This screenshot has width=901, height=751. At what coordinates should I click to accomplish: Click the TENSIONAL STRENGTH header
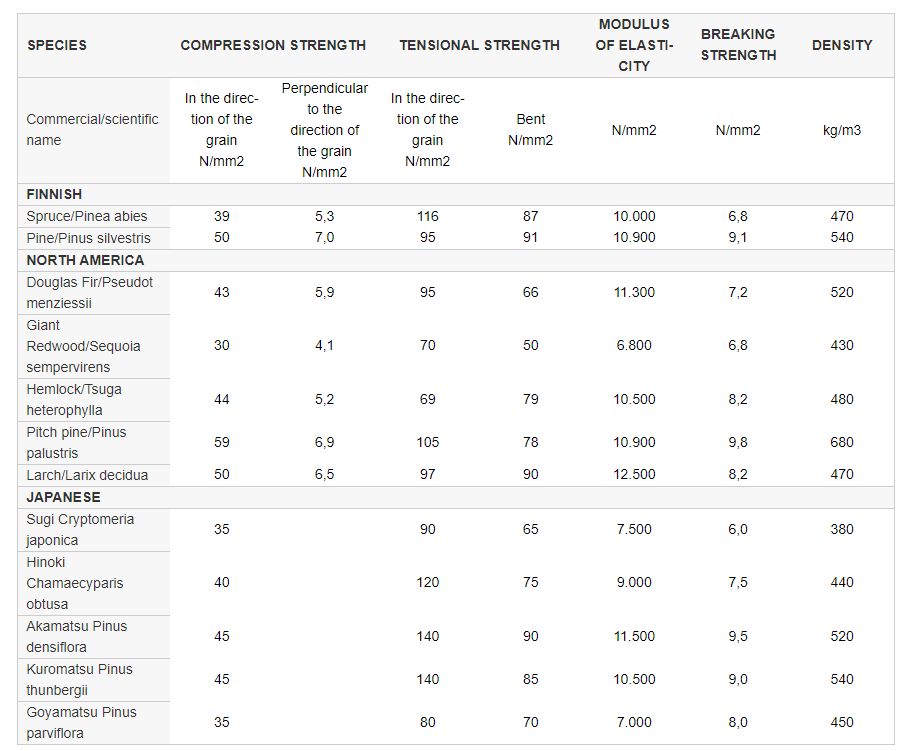pyautogui.click(x=479, y=45)
